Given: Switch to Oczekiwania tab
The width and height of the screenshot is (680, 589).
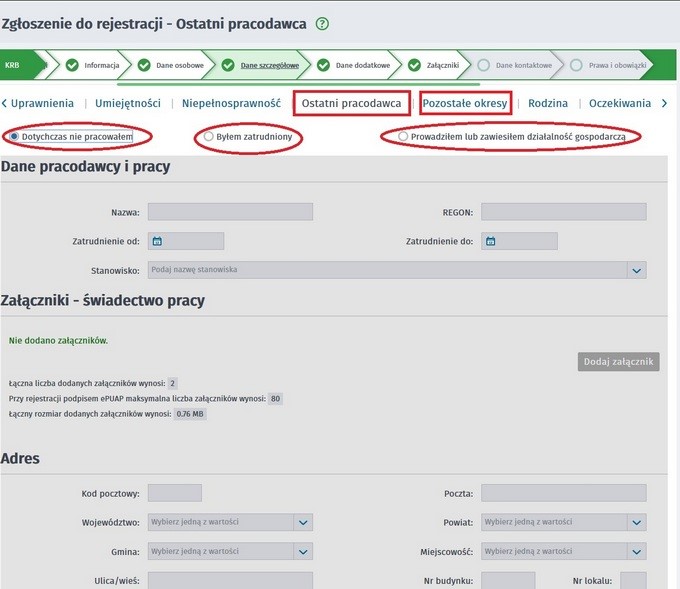Looking at the screenshot, I should click(620, 103).
